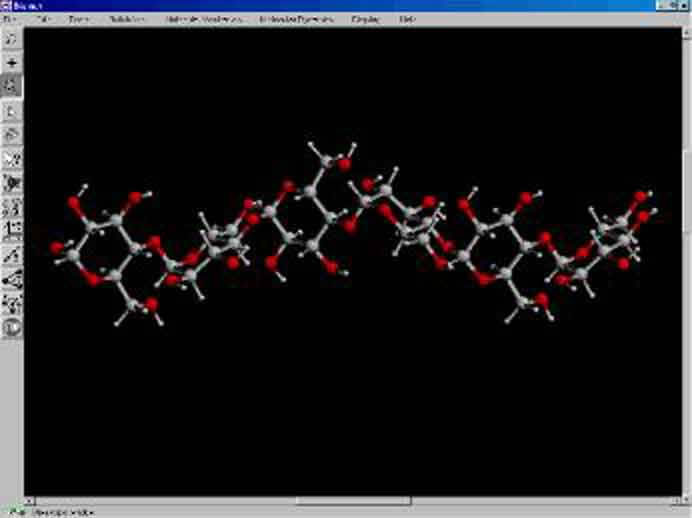Open the File menu
The image size is (692, 518).
(x=10, y=19)
